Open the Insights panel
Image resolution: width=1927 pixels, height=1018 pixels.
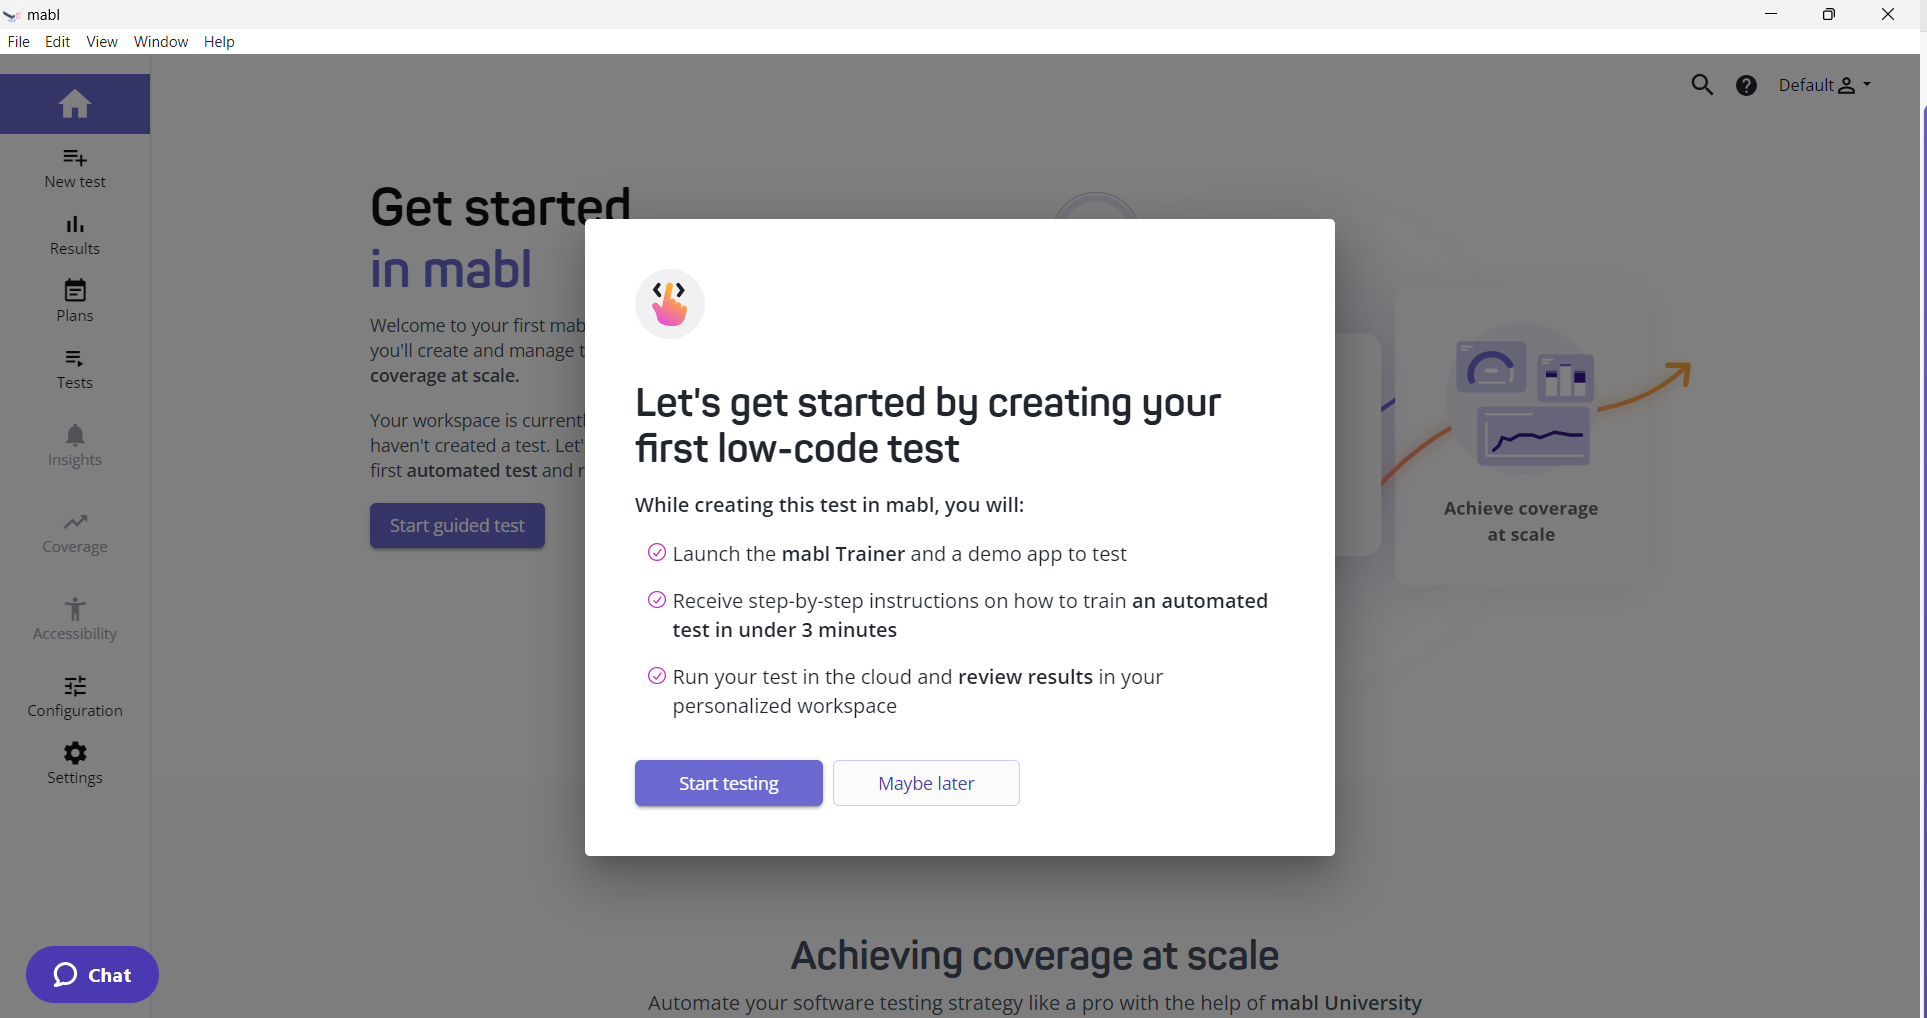coord(74,444)
